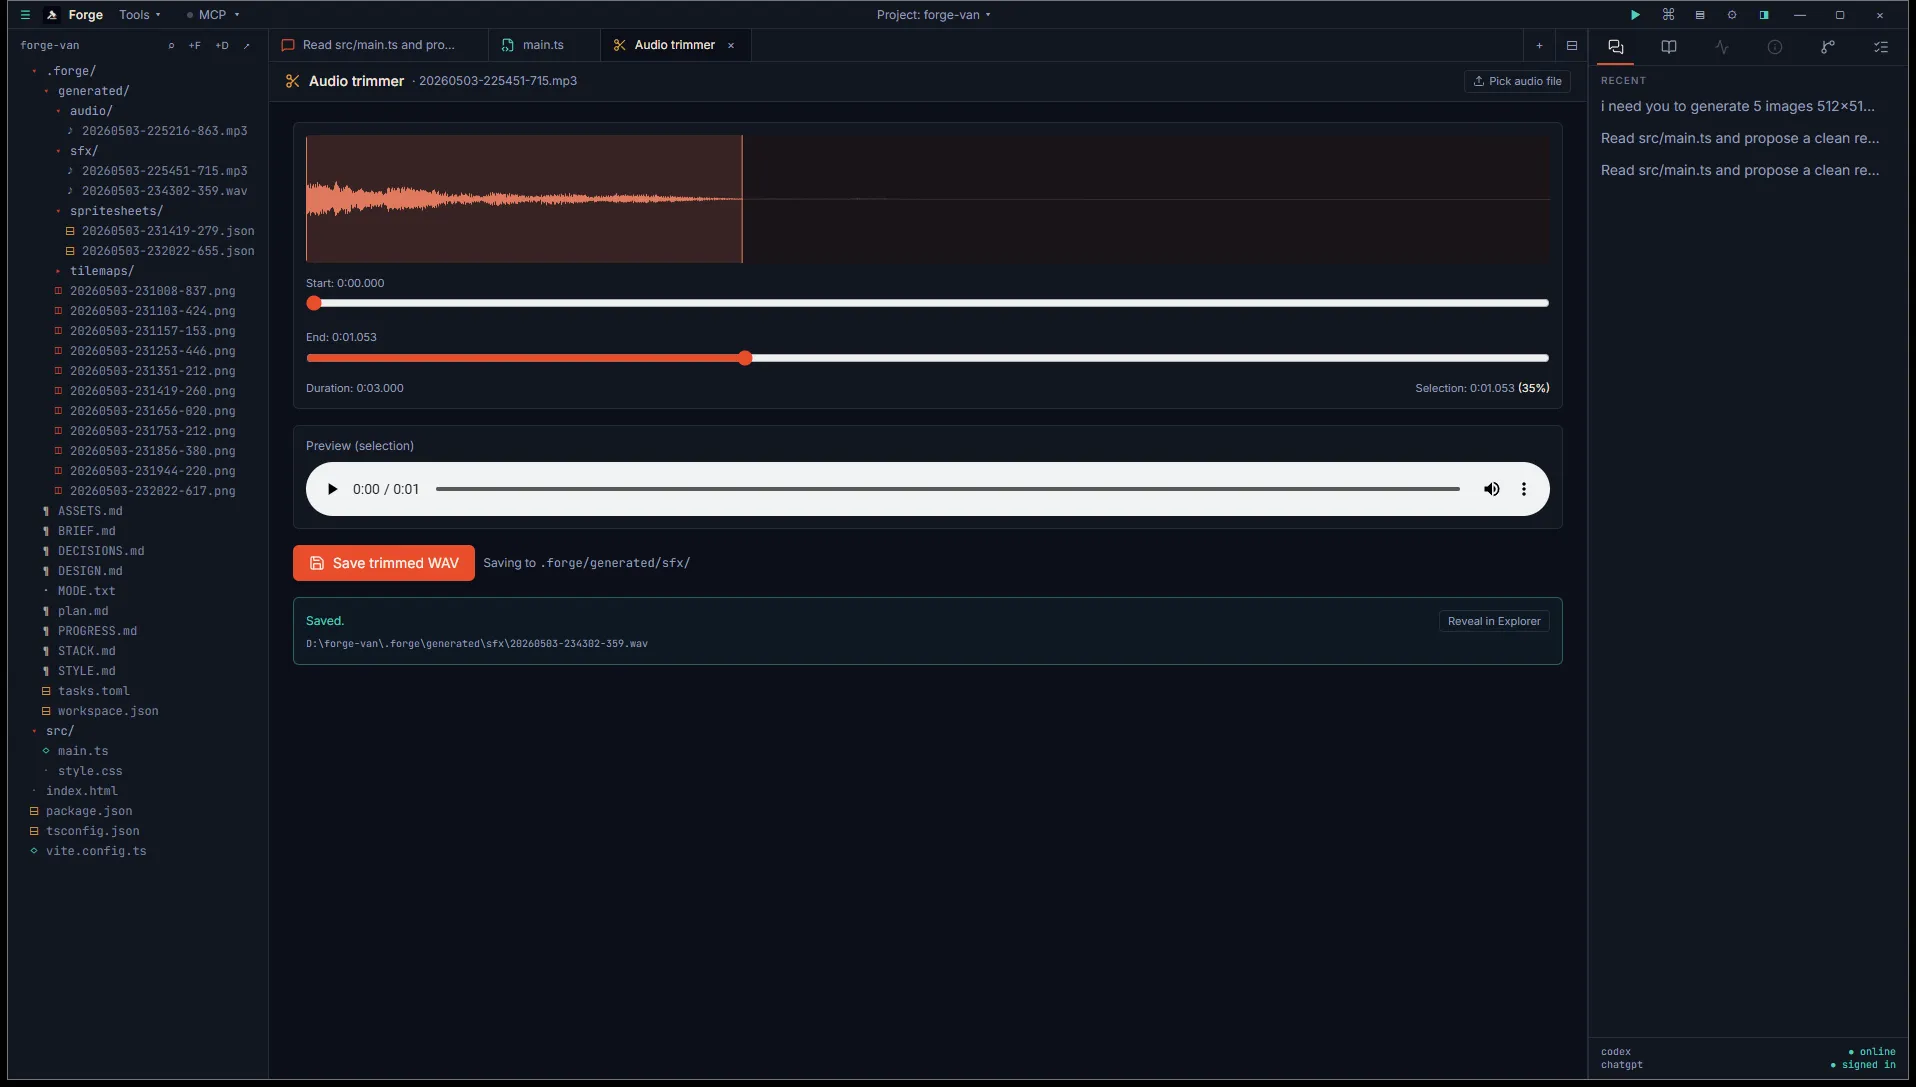Viewport: 1916px width, 1087px height.
Task: Open the git branch panel
Action: pos(1827,47)
